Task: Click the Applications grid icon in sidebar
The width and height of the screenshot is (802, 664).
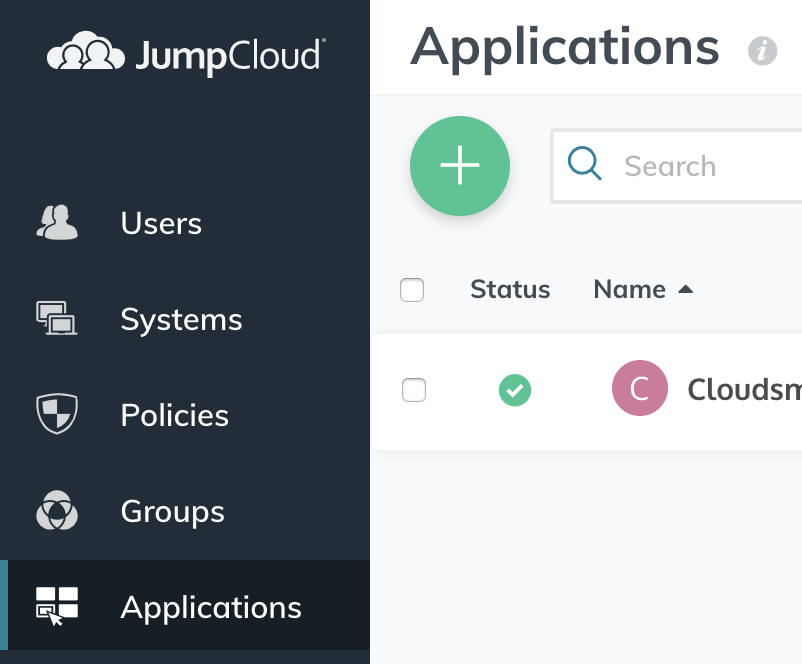Action: (x=57, y=607)
